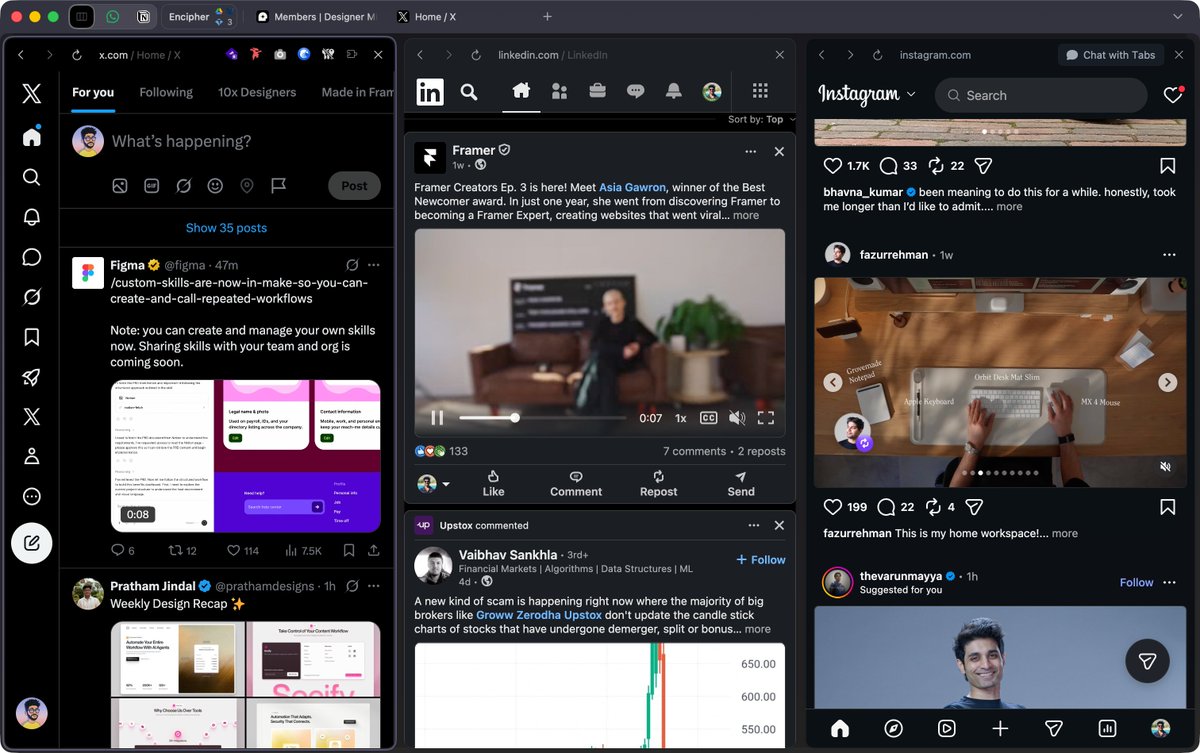The width and height of the screenshot is (1200, 753).
Task: Save bhavna_kumar's Instagram post bookmark
Action: point(1167,166)
